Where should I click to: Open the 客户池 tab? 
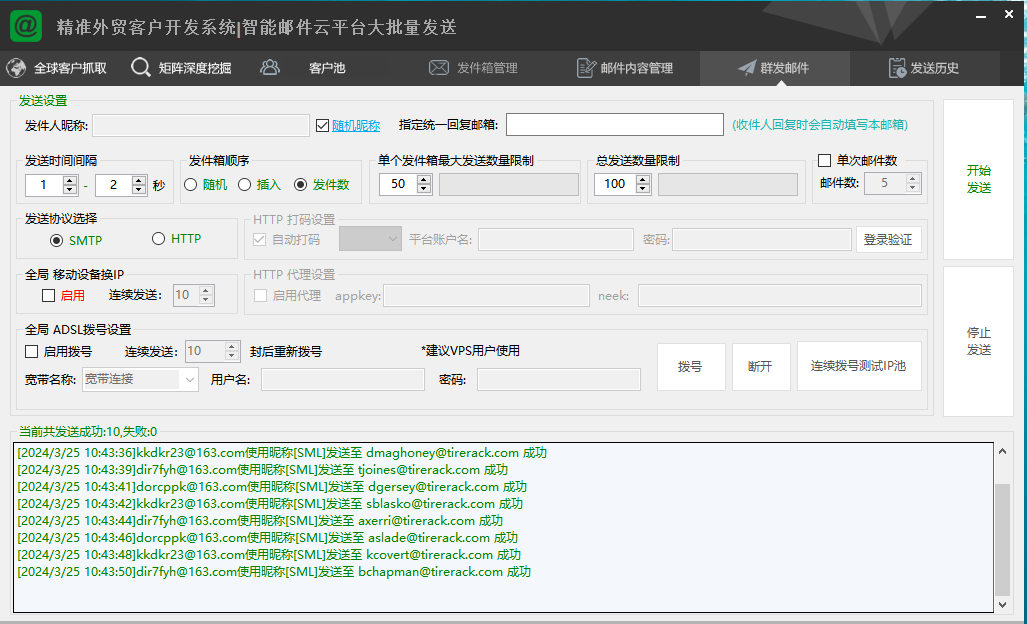[x=326, y=68]
